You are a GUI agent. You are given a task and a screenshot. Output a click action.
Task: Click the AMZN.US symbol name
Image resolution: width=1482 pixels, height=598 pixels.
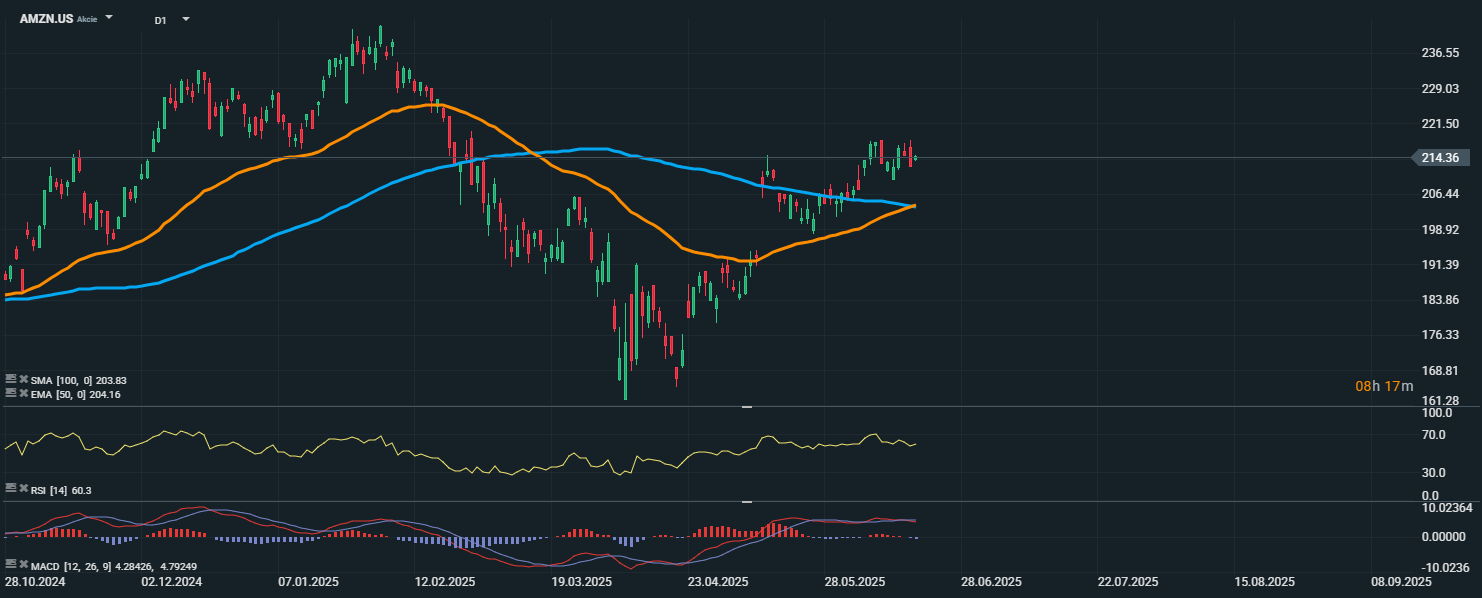point(46,18)
